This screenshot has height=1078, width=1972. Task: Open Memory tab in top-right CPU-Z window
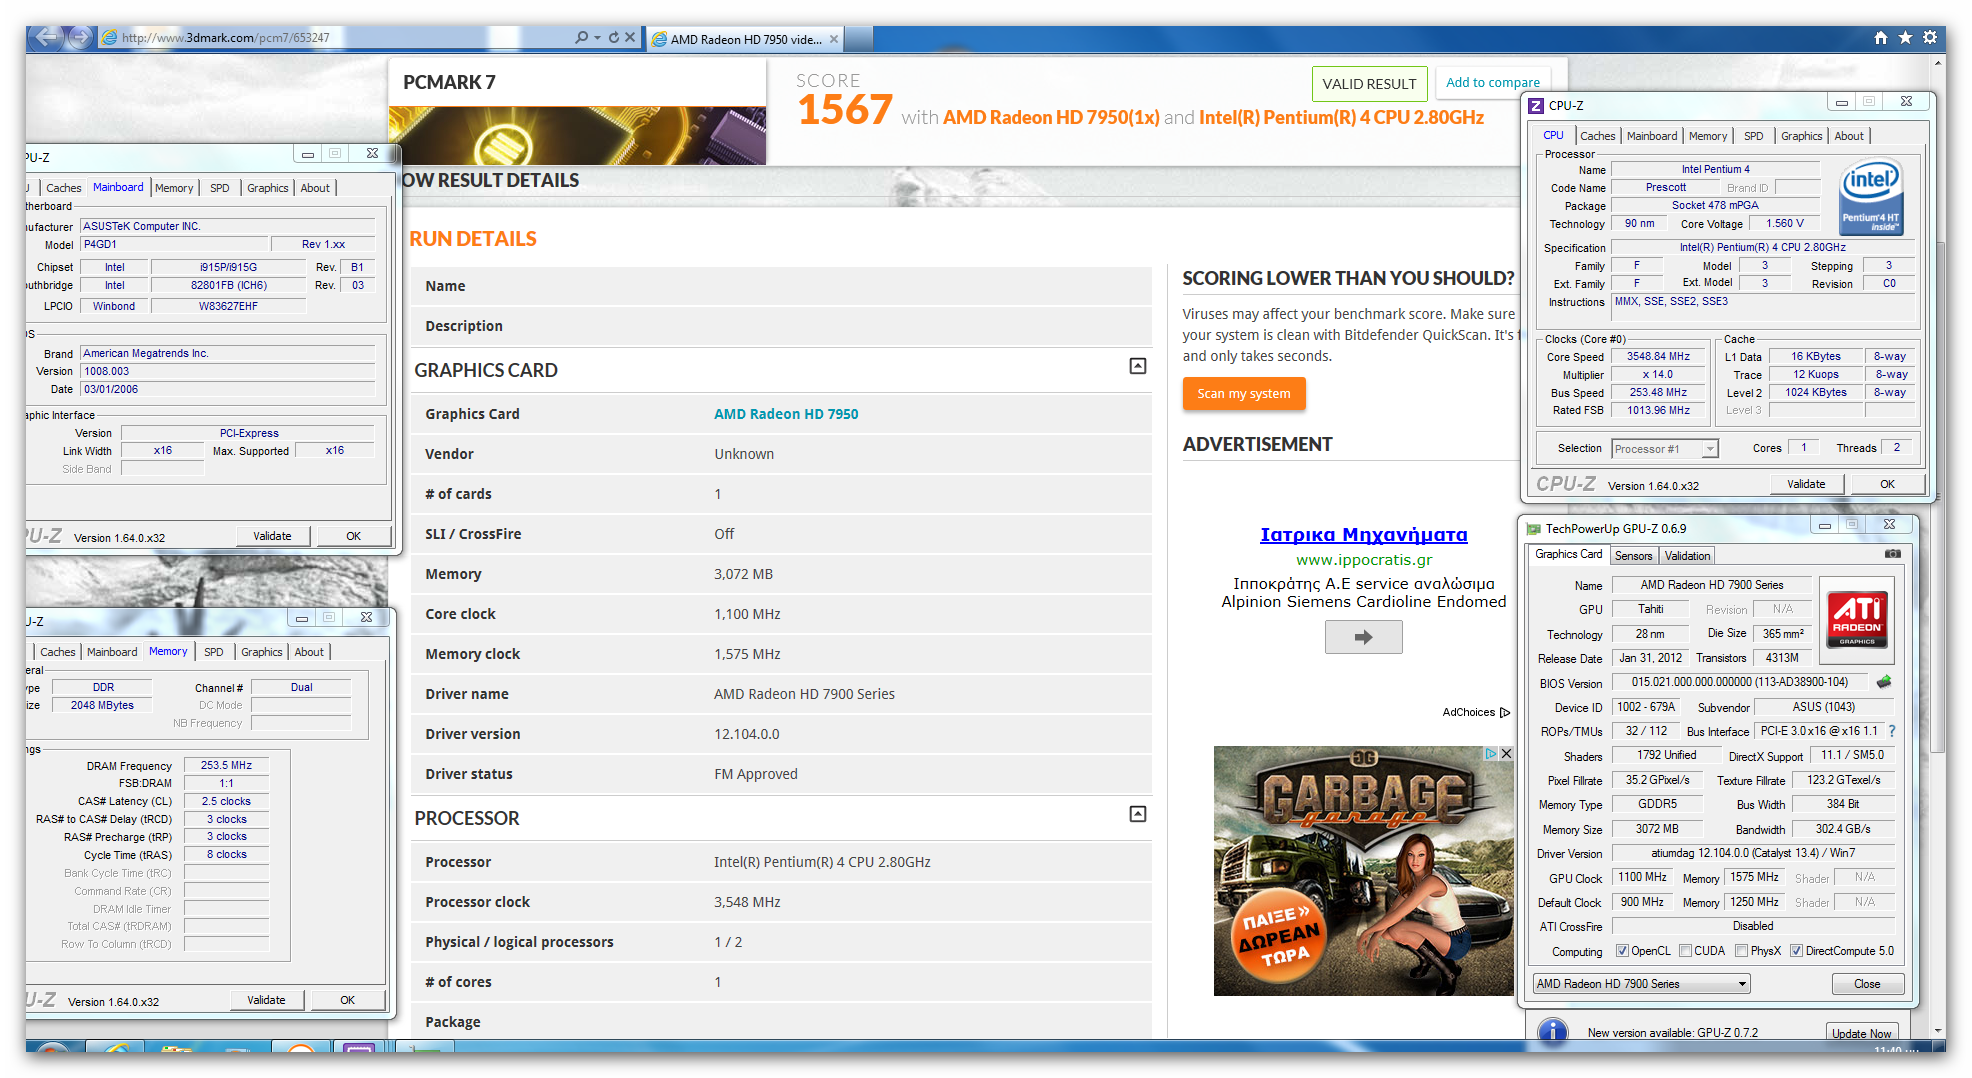tap(1707, 136)
